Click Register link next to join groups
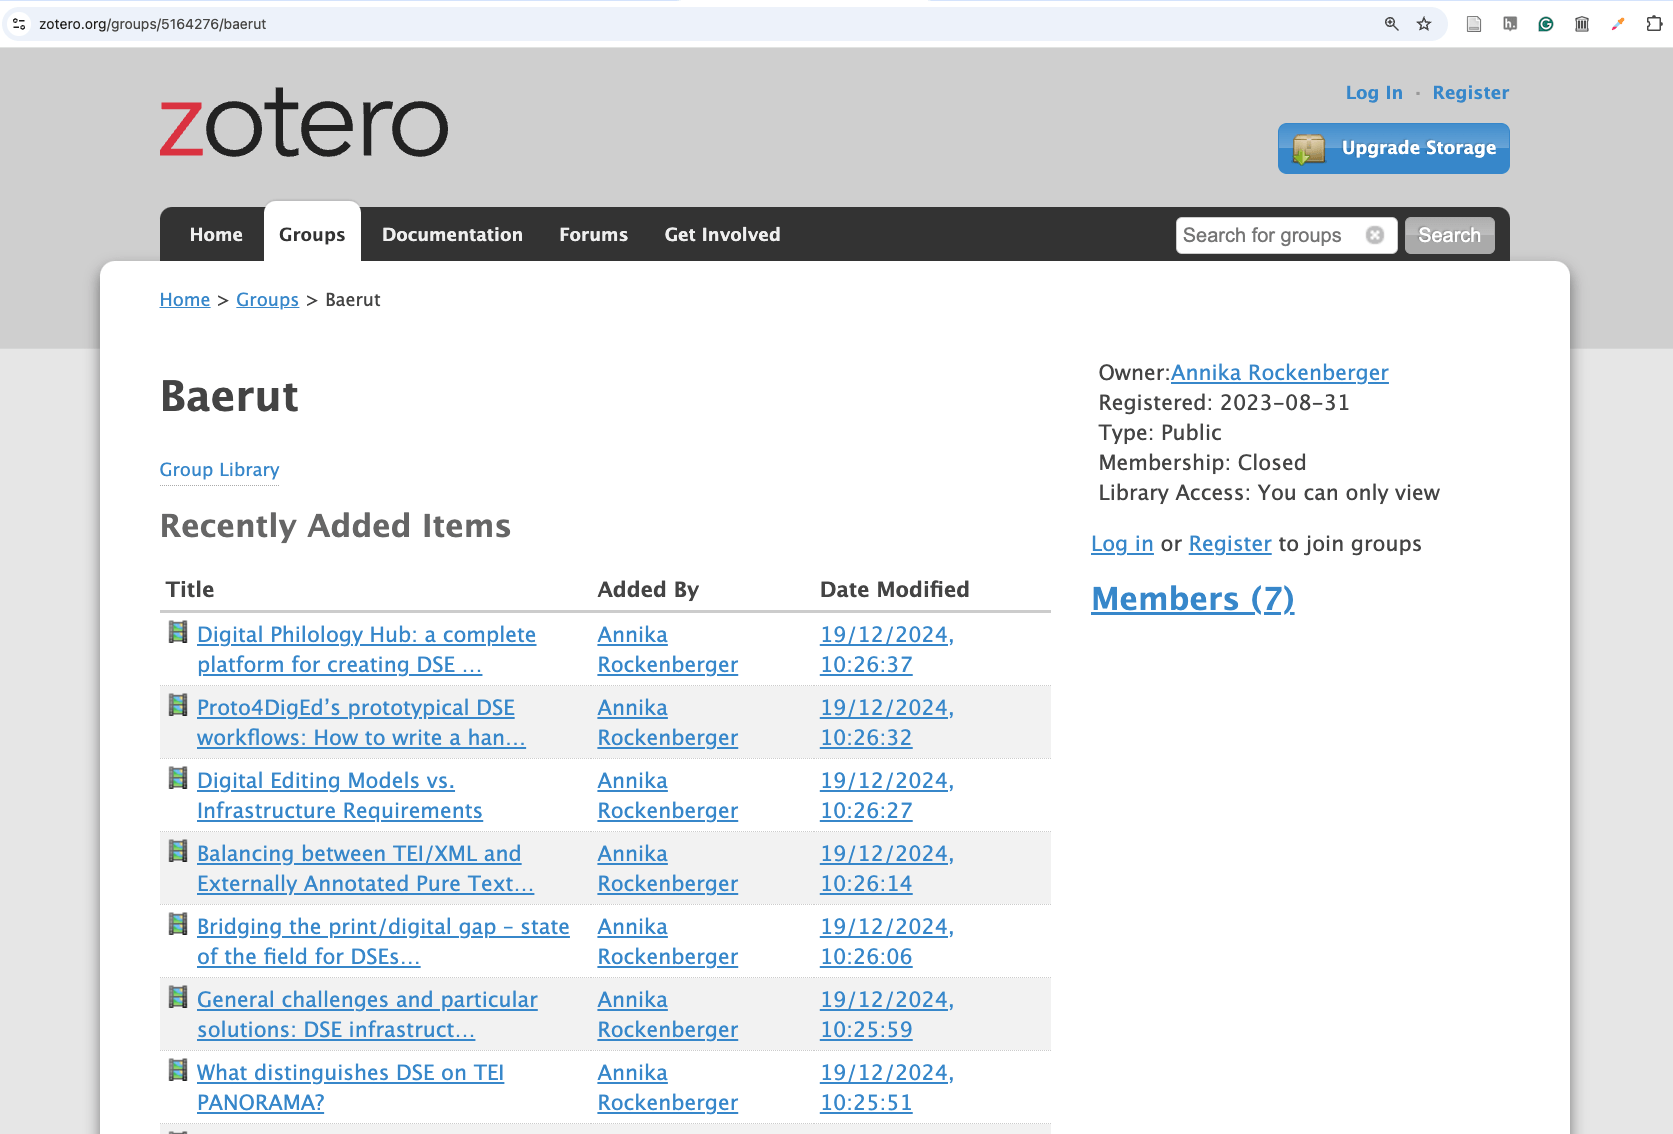 point(1230,543)
